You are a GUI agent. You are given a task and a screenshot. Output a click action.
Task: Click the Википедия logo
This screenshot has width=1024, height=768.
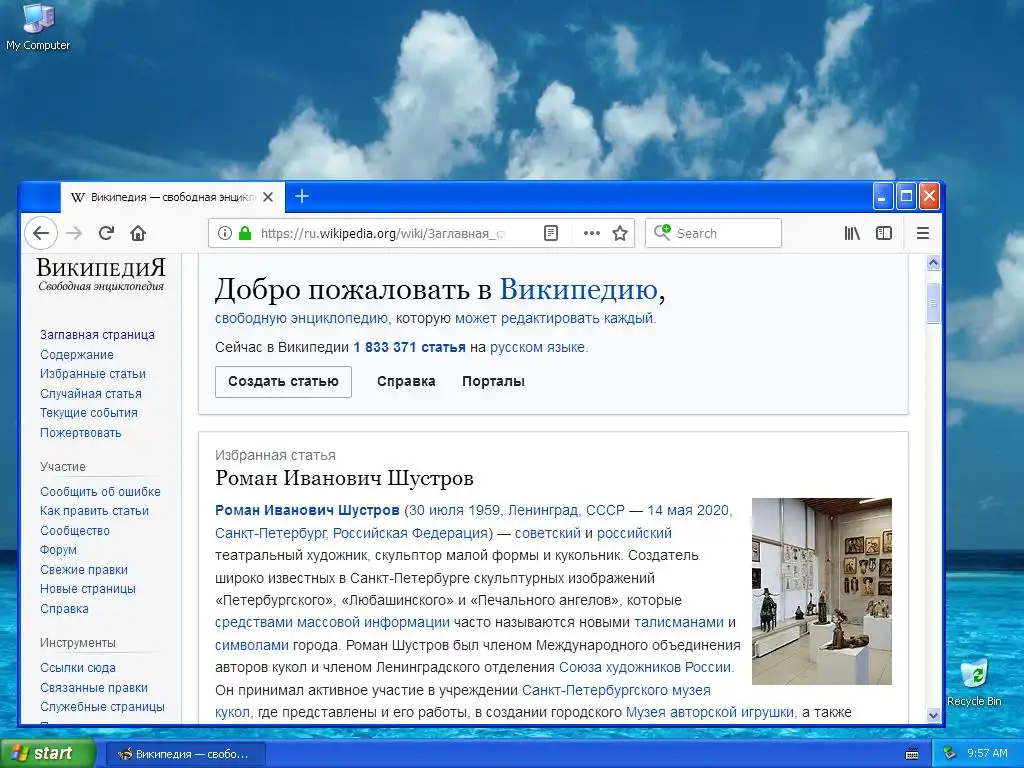pos(101,274)
